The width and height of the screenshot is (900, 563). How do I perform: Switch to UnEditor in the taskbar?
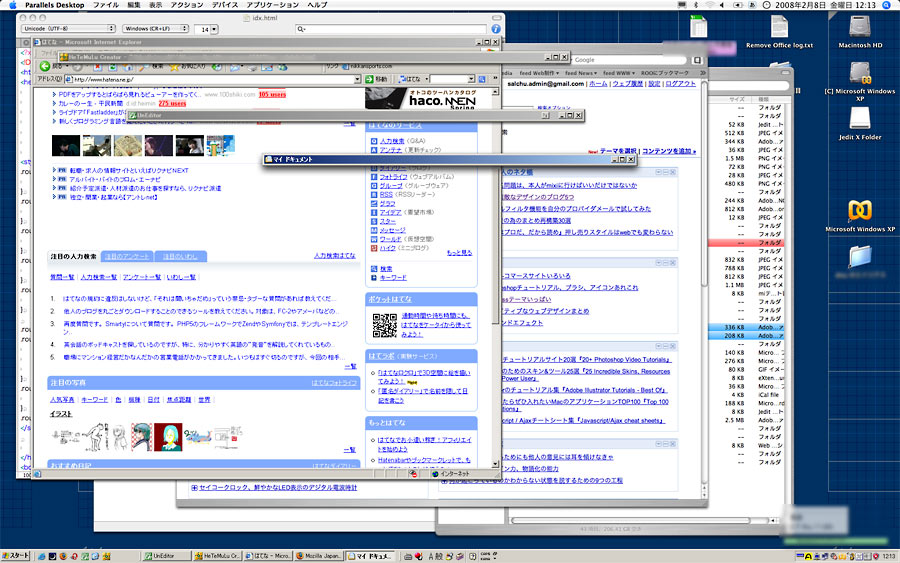click(x=166, y=556)
